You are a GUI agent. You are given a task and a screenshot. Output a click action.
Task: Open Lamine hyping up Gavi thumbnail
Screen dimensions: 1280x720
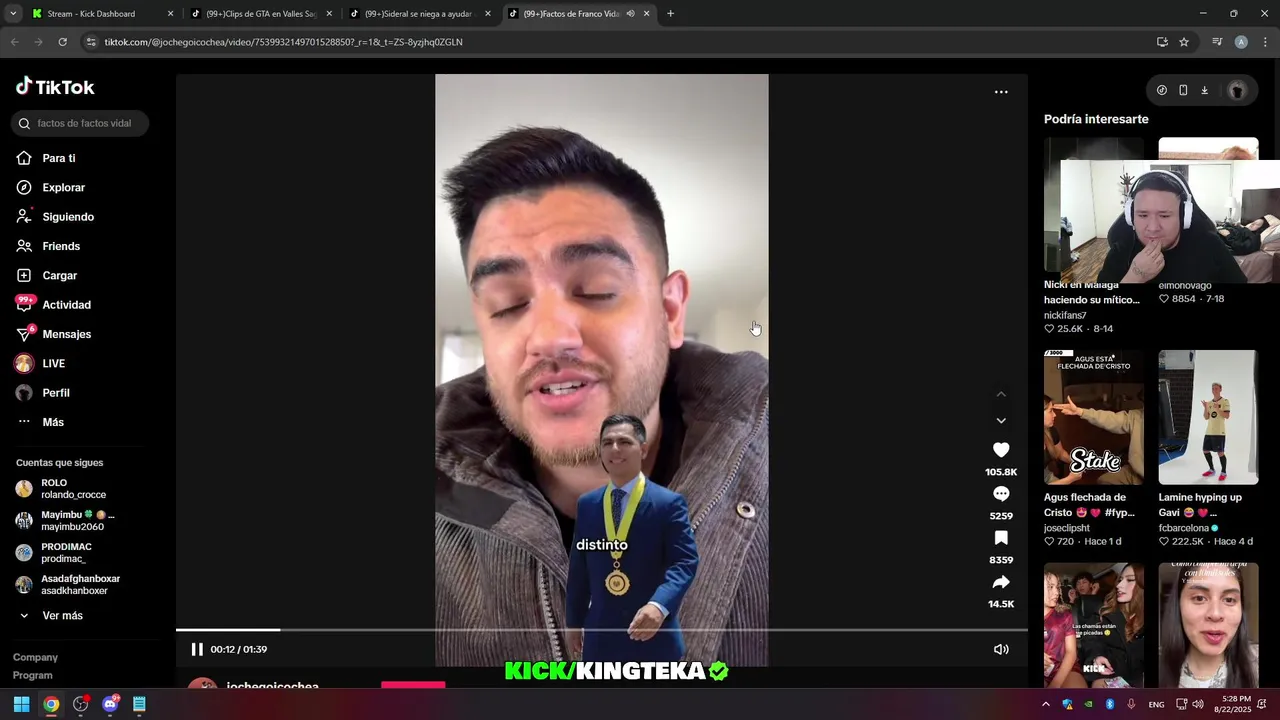point(1208,417)
